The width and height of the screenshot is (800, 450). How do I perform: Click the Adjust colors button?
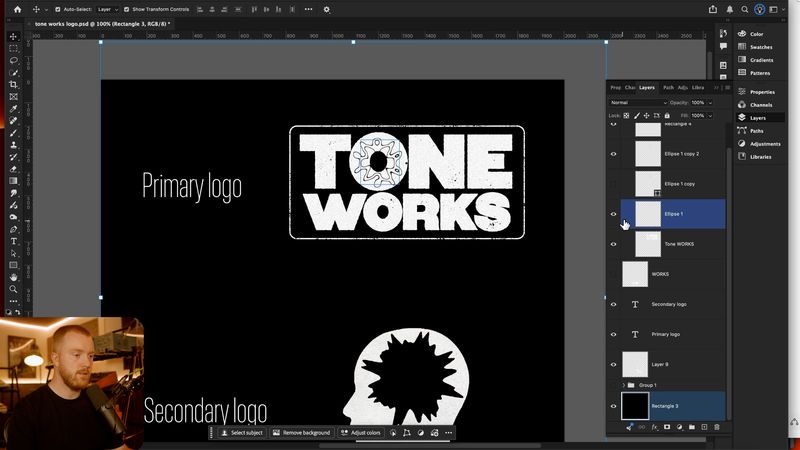[x=361, y=433]
